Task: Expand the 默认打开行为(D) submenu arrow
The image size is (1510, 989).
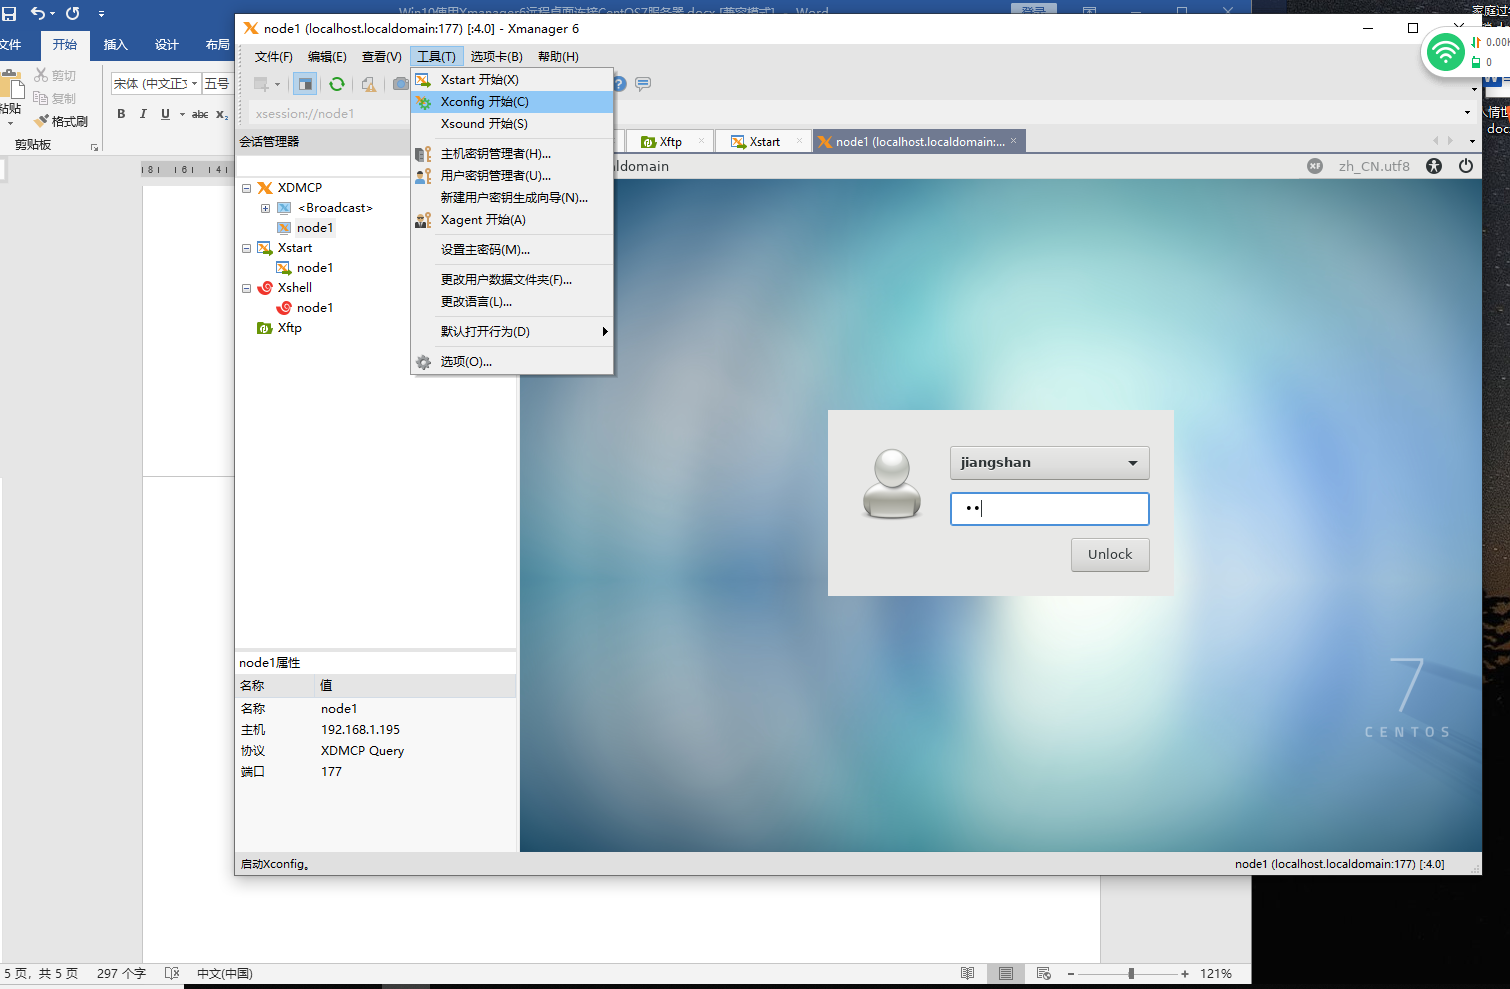Action: (x=604, y=332)
